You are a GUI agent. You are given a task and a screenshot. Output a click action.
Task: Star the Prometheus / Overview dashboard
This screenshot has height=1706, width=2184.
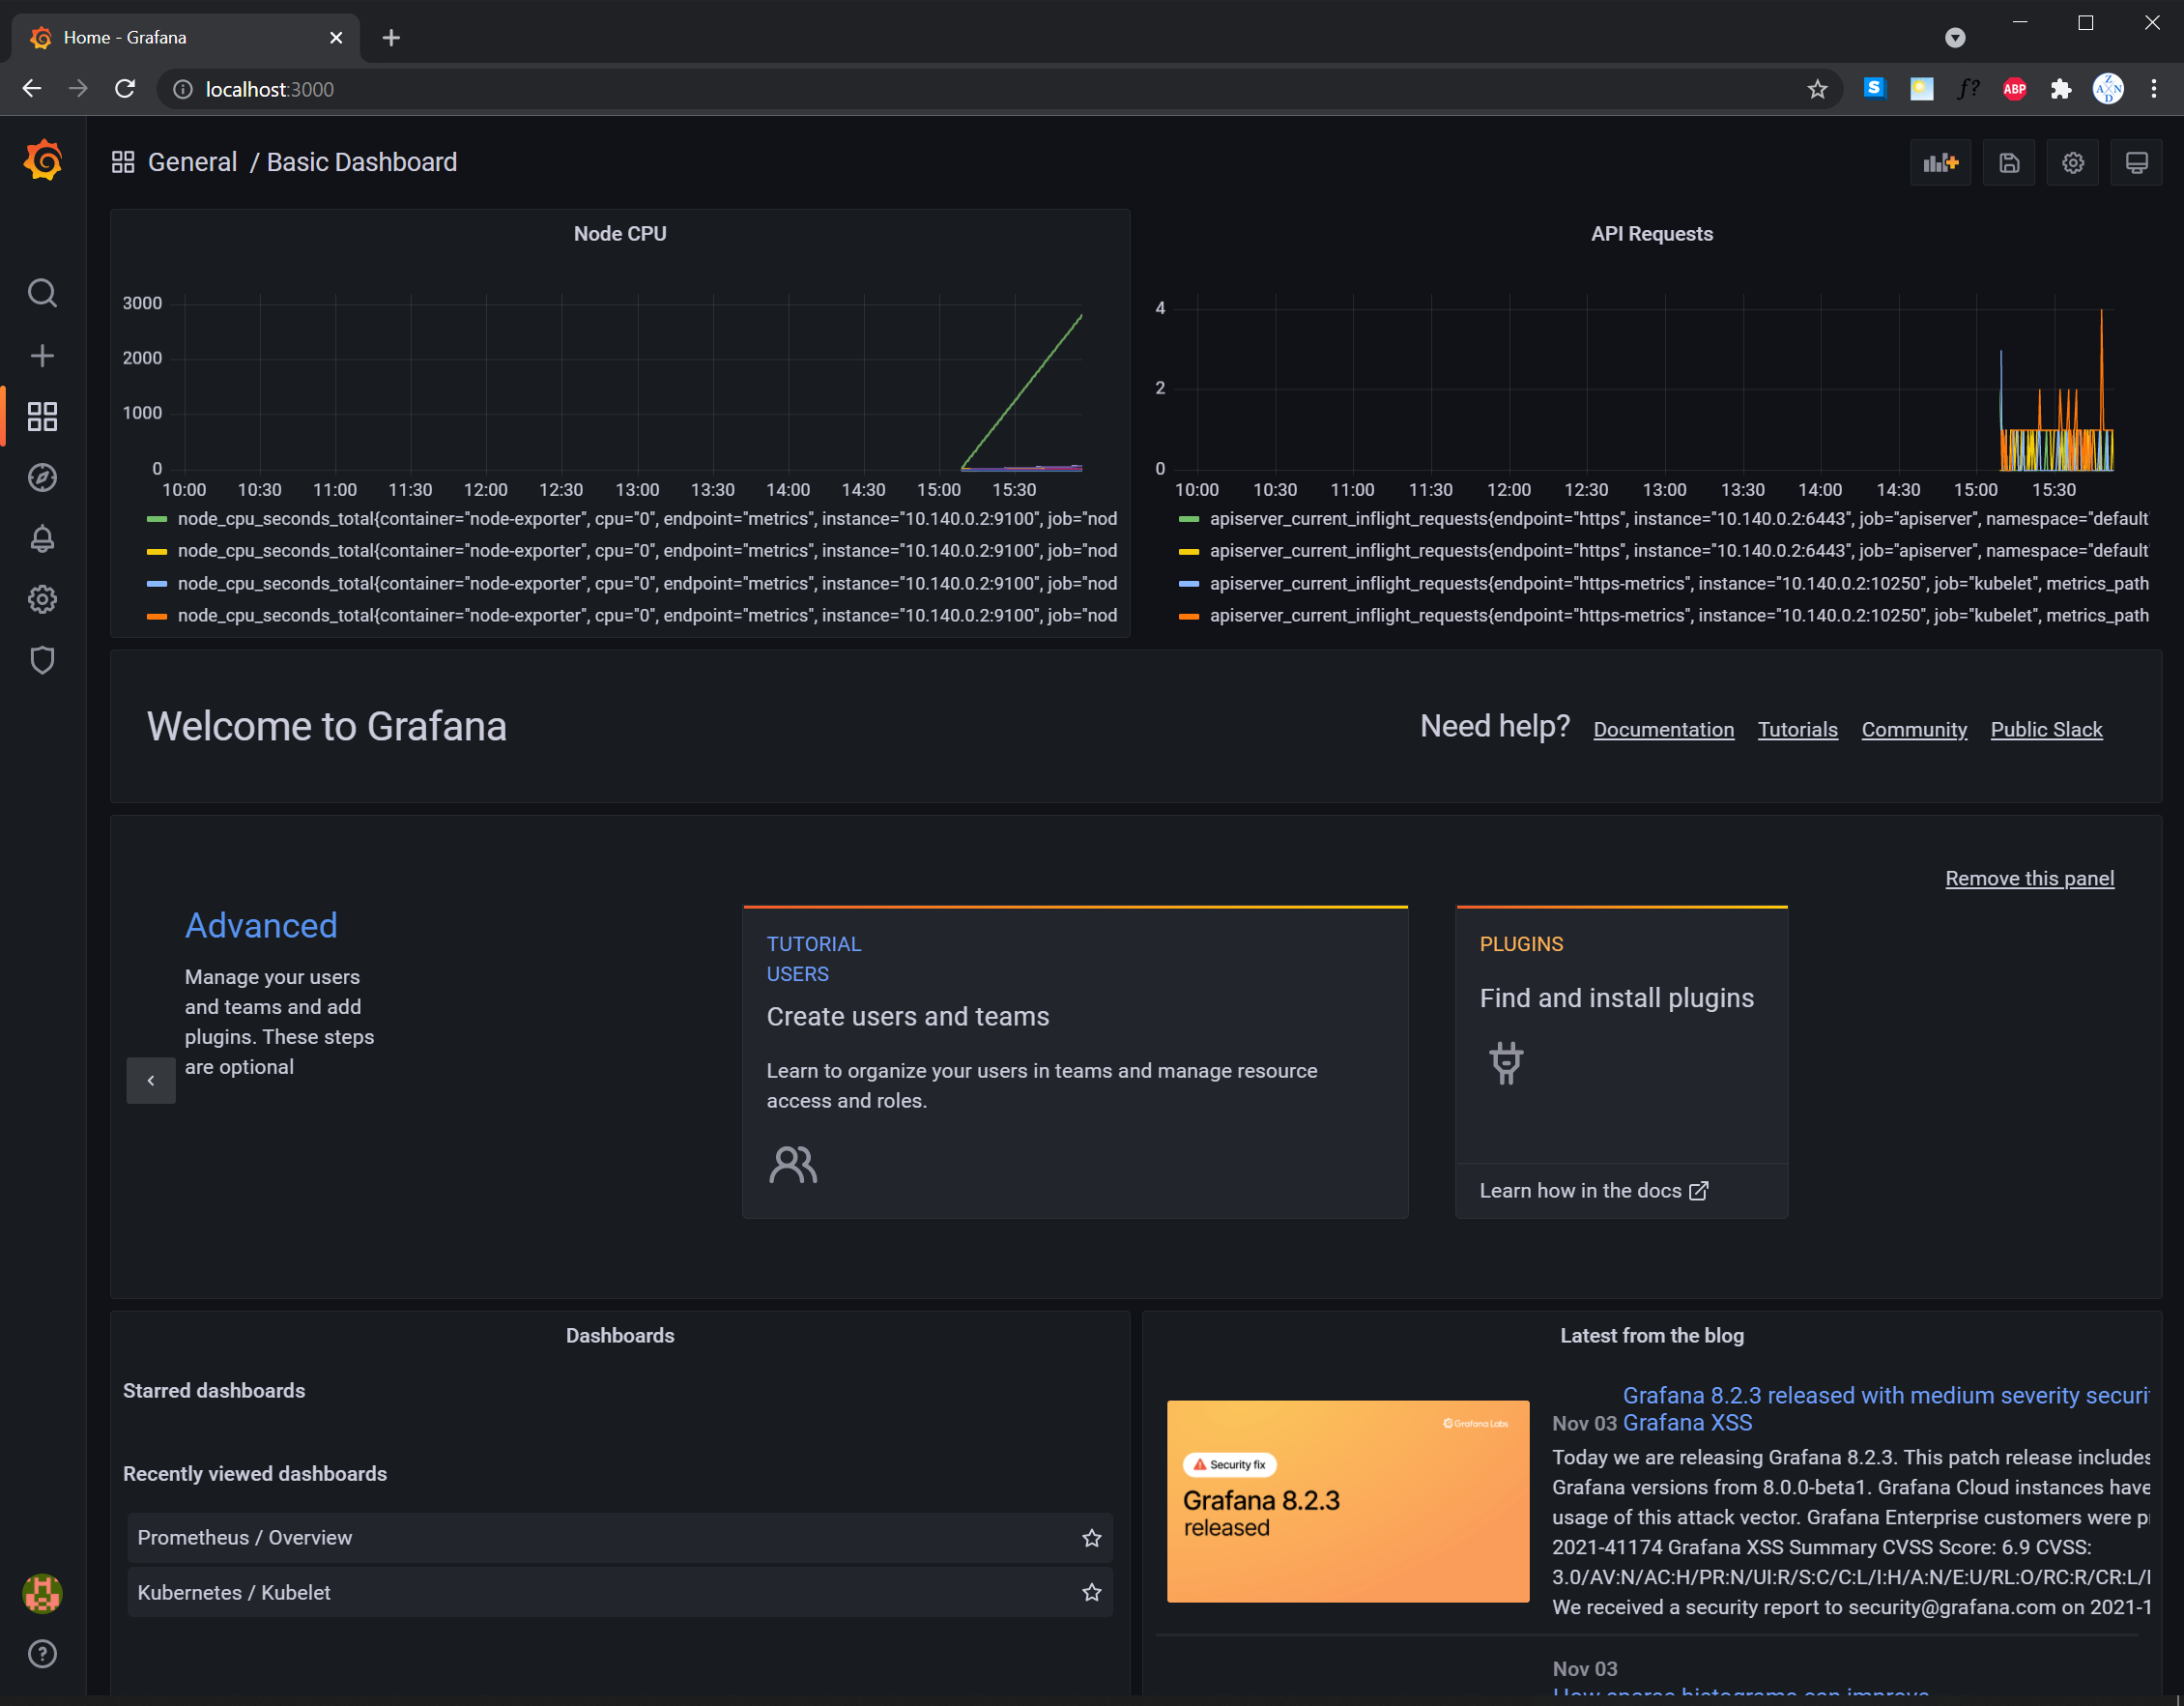pyautogui.click(x=1091, y=1538)
